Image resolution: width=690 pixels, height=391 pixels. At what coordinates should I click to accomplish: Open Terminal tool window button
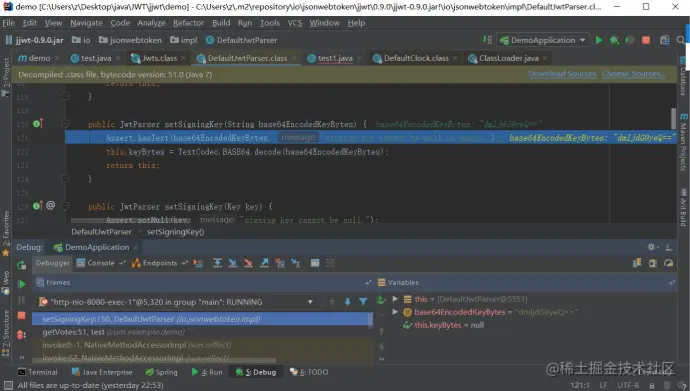pos(38,372)
